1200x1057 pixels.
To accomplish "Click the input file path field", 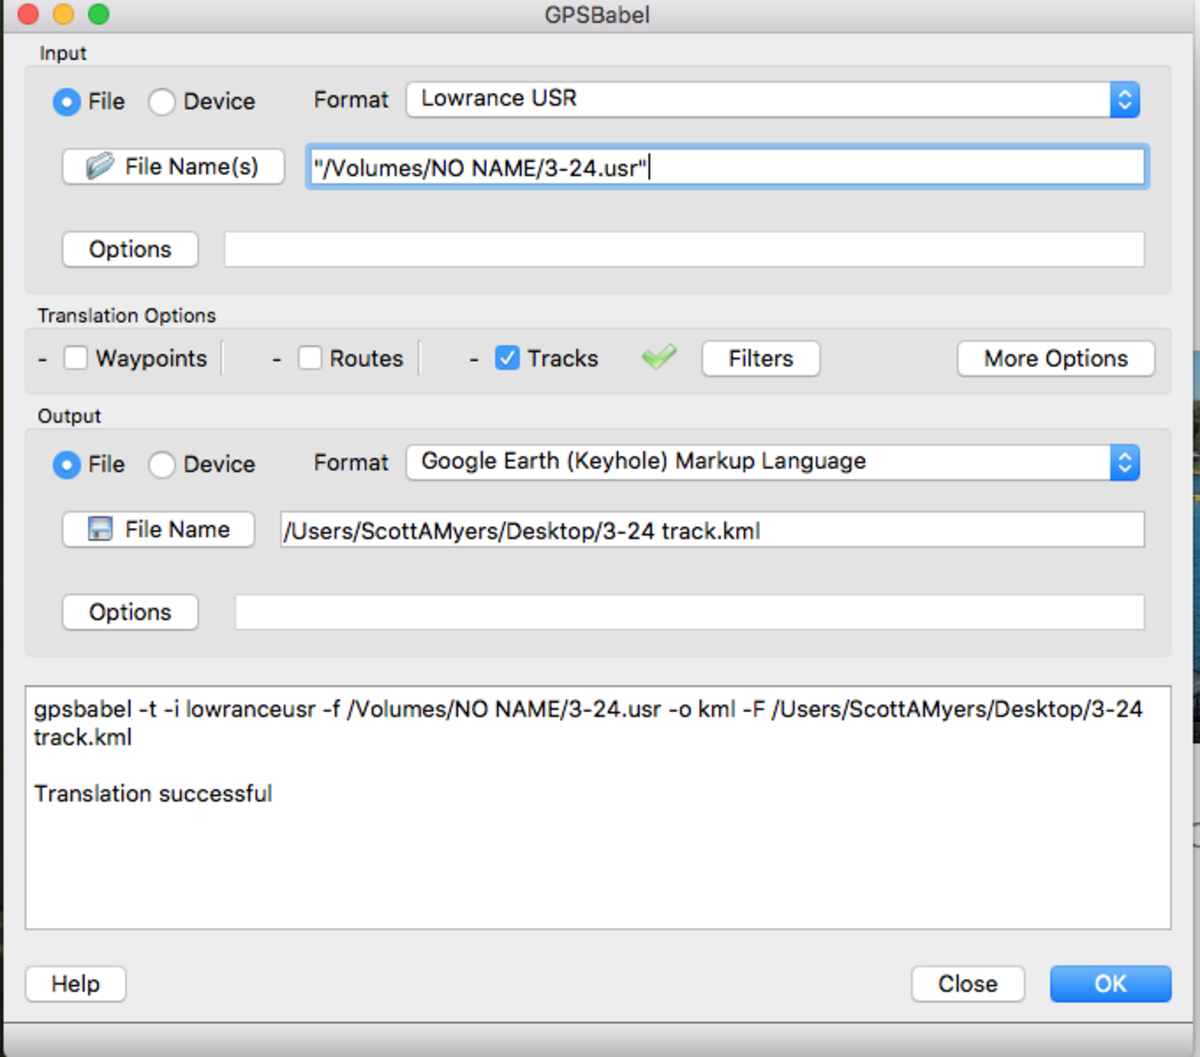I will tap(727, 167).
